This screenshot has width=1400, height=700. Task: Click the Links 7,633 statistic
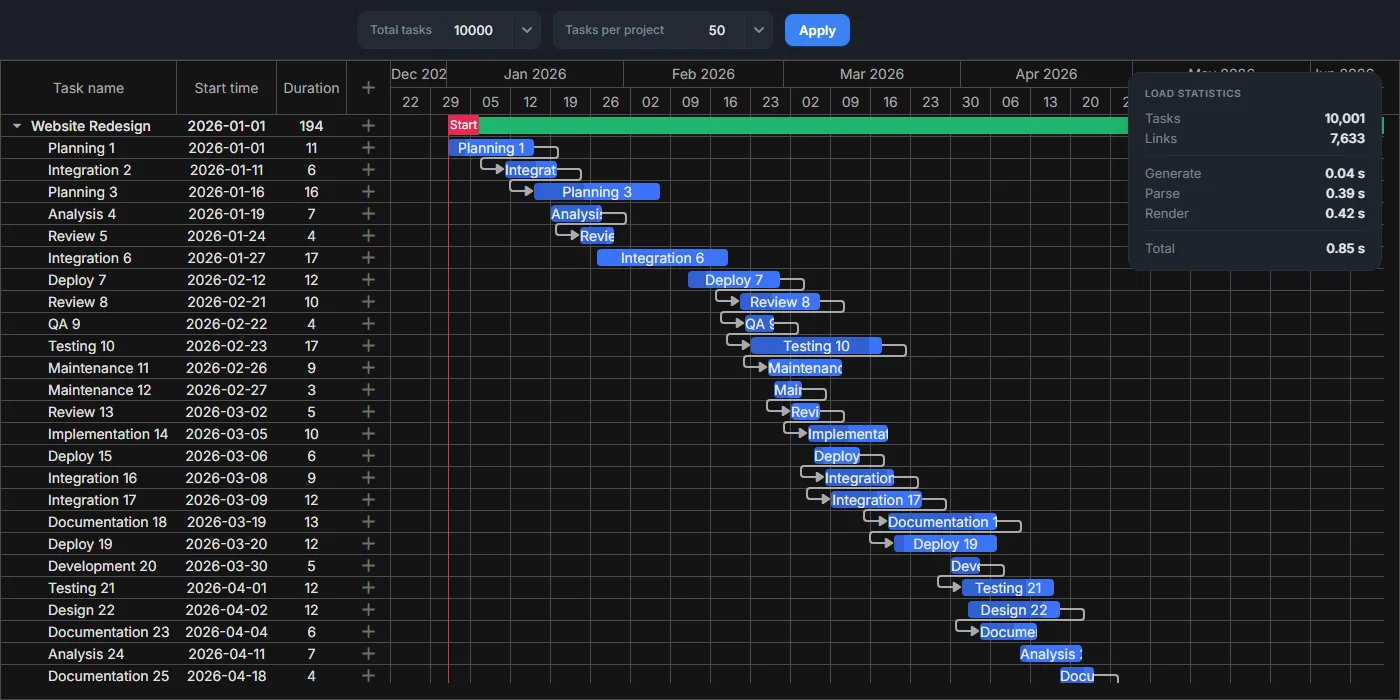(1255, 138)
